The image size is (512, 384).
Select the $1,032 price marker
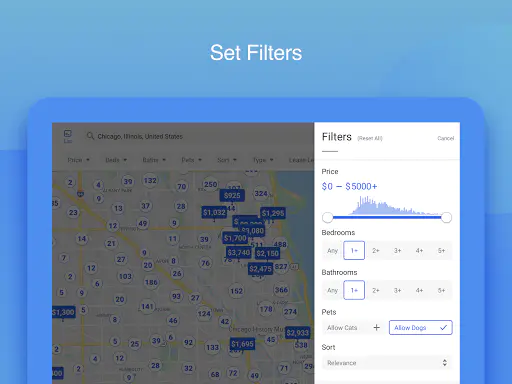pyautogui.click(x=214, y=212)
